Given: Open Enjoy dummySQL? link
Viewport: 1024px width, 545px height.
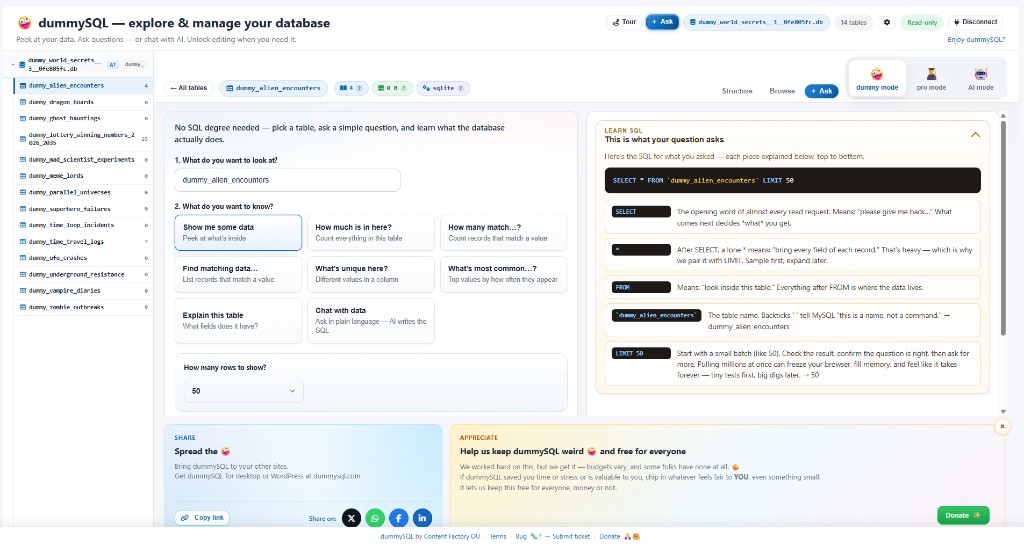Looking at the screenshot, I should point(976,40).
